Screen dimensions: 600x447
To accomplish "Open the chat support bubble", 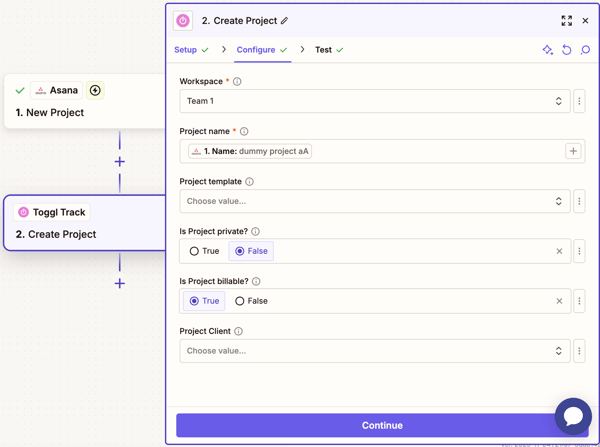I will (x=573, y=416).
